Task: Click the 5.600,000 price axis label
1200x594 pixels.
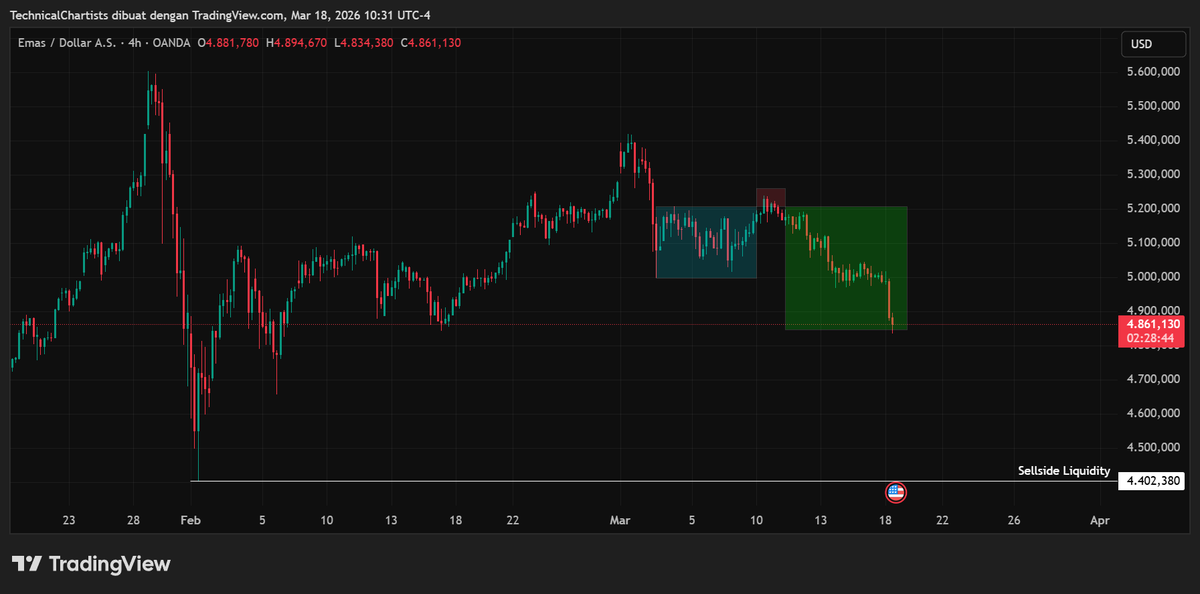Action: [x=1155, y=72]
